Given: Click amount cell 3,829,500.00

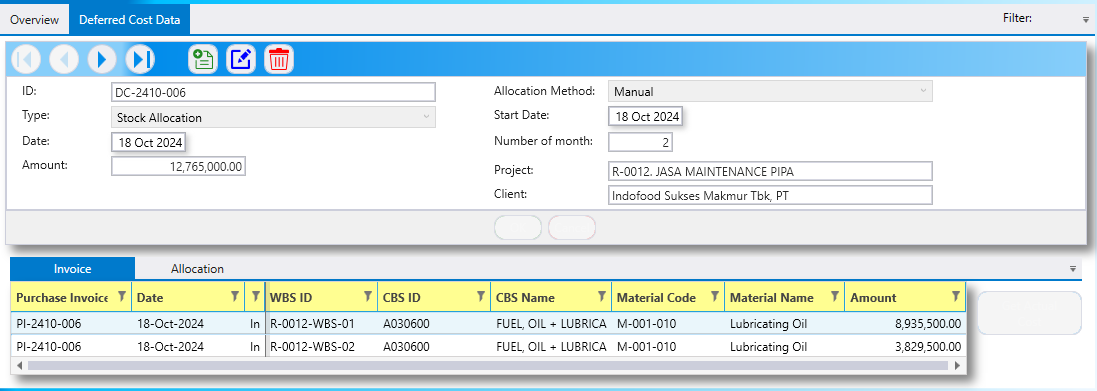Looking at the screenshot, I should 905,346.
